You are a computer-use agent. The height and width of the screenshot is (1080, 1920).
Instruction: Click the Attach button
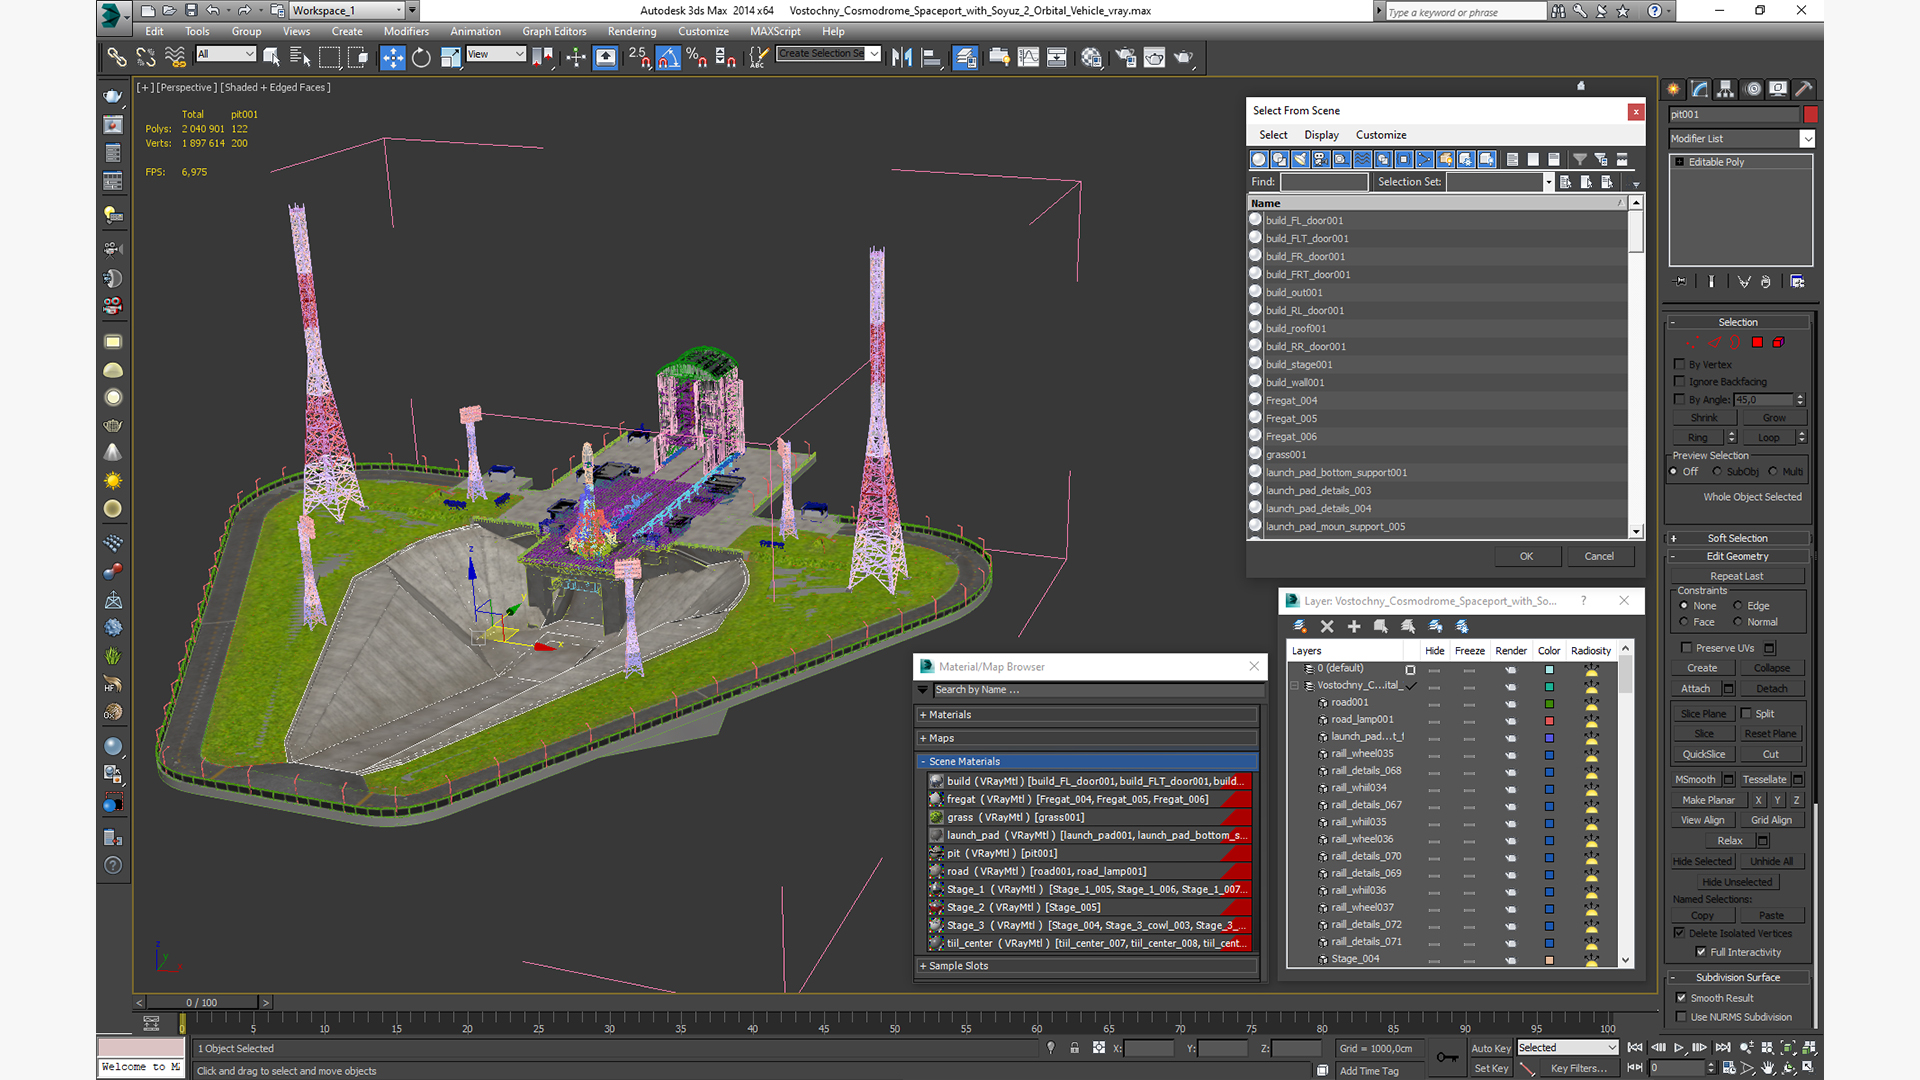tap(1695, 689)
